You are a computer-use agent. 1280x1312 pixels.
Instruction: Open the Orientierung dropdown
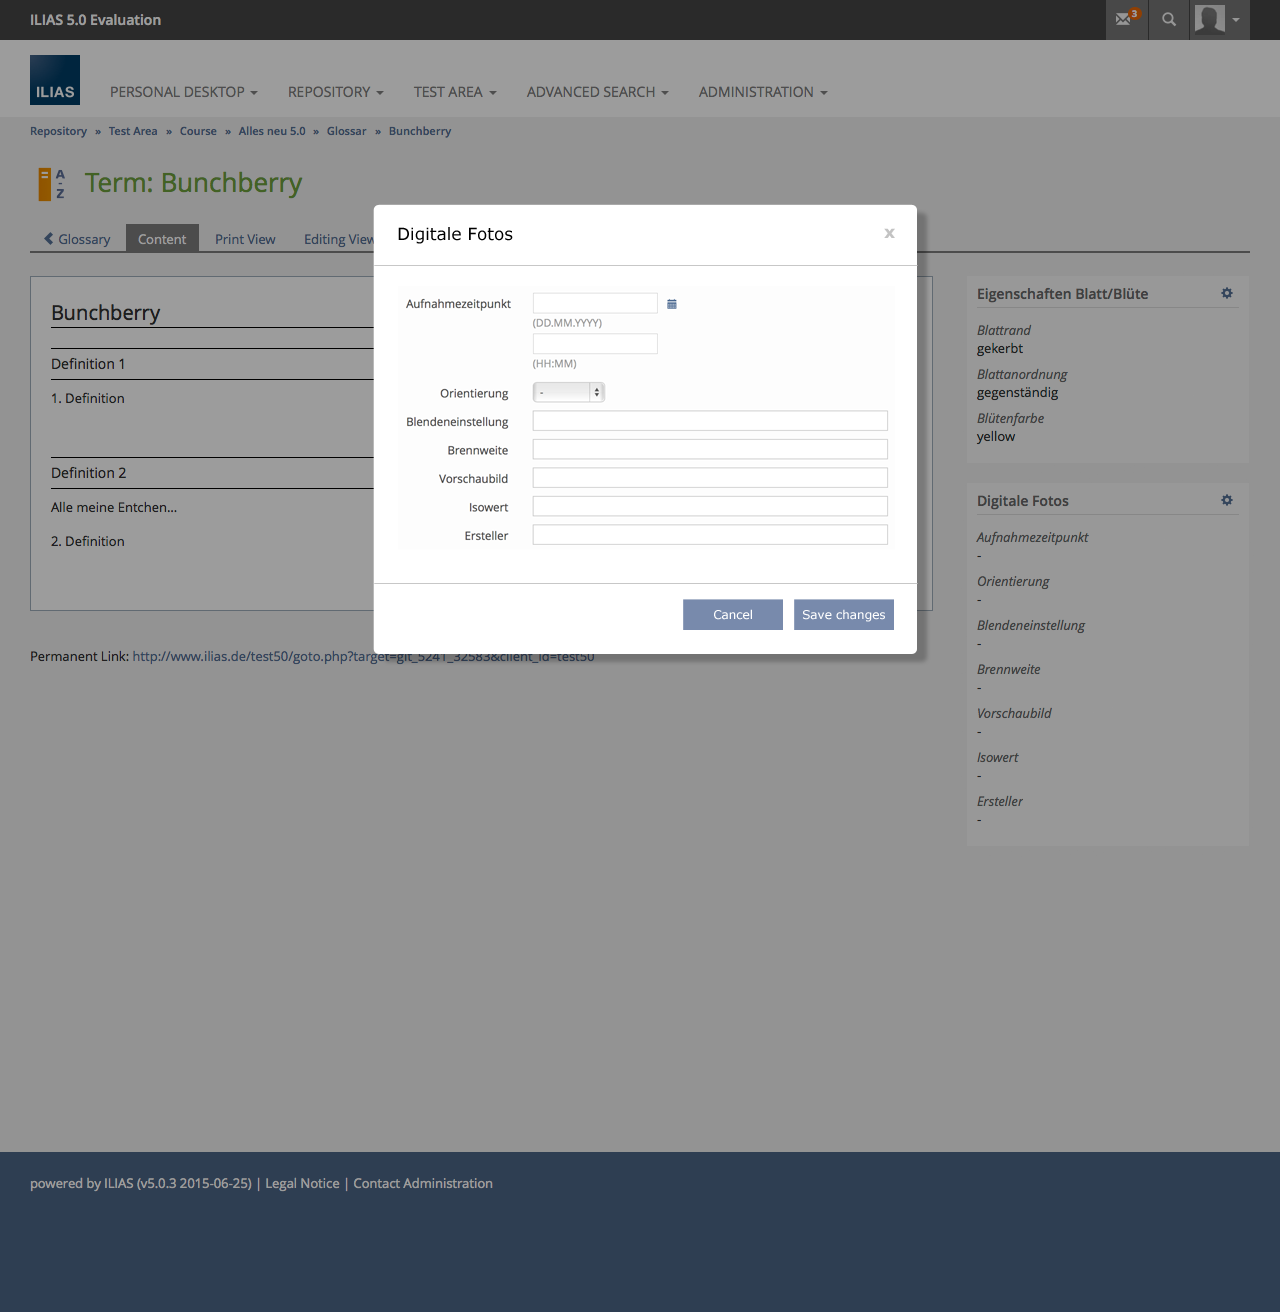568,392
